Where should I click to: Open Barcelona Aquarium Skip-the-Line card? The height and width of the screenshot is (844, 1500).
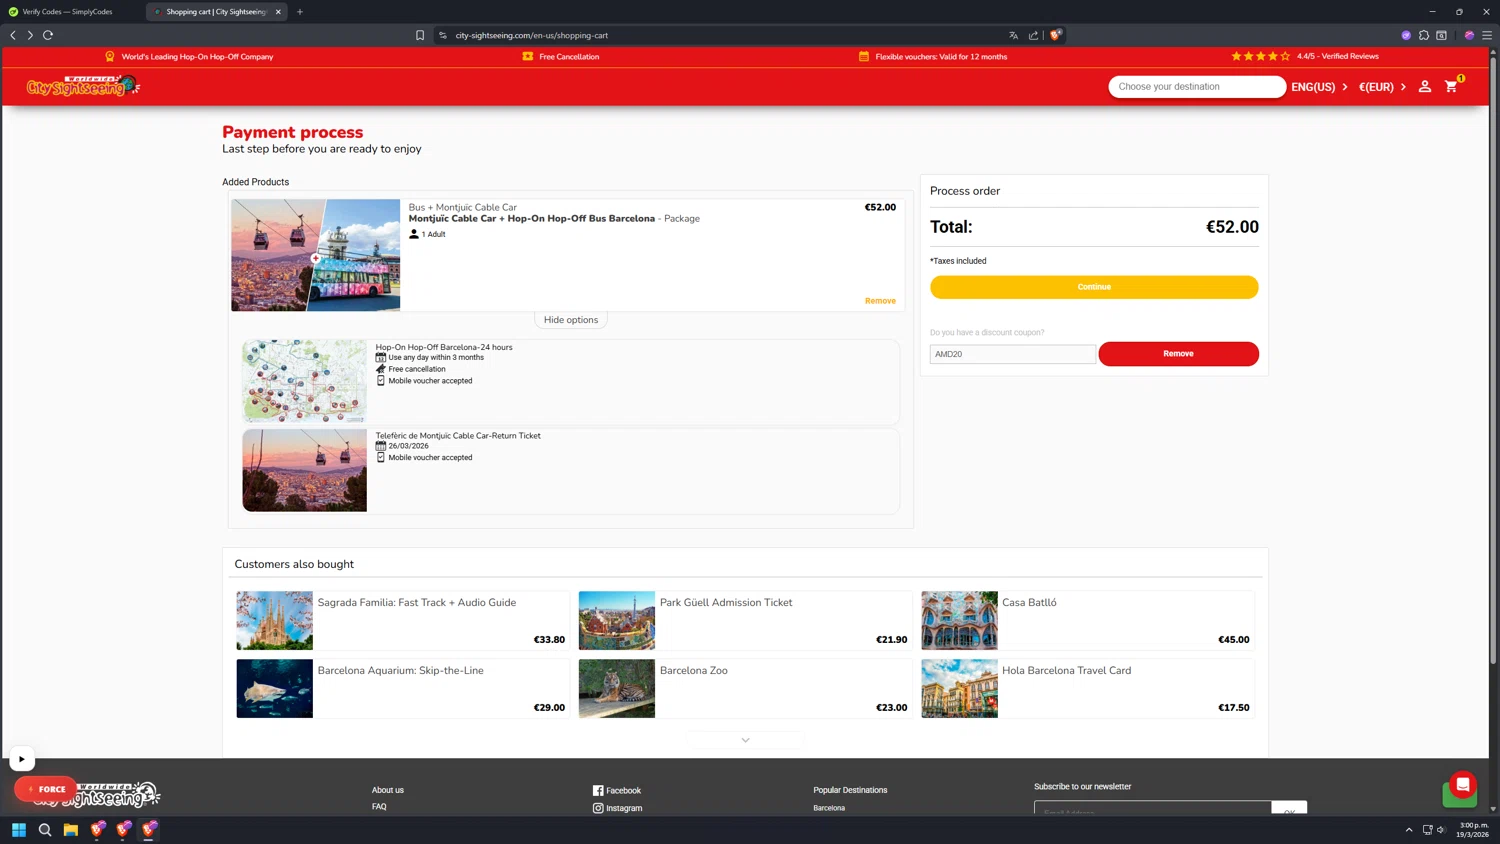403,688
